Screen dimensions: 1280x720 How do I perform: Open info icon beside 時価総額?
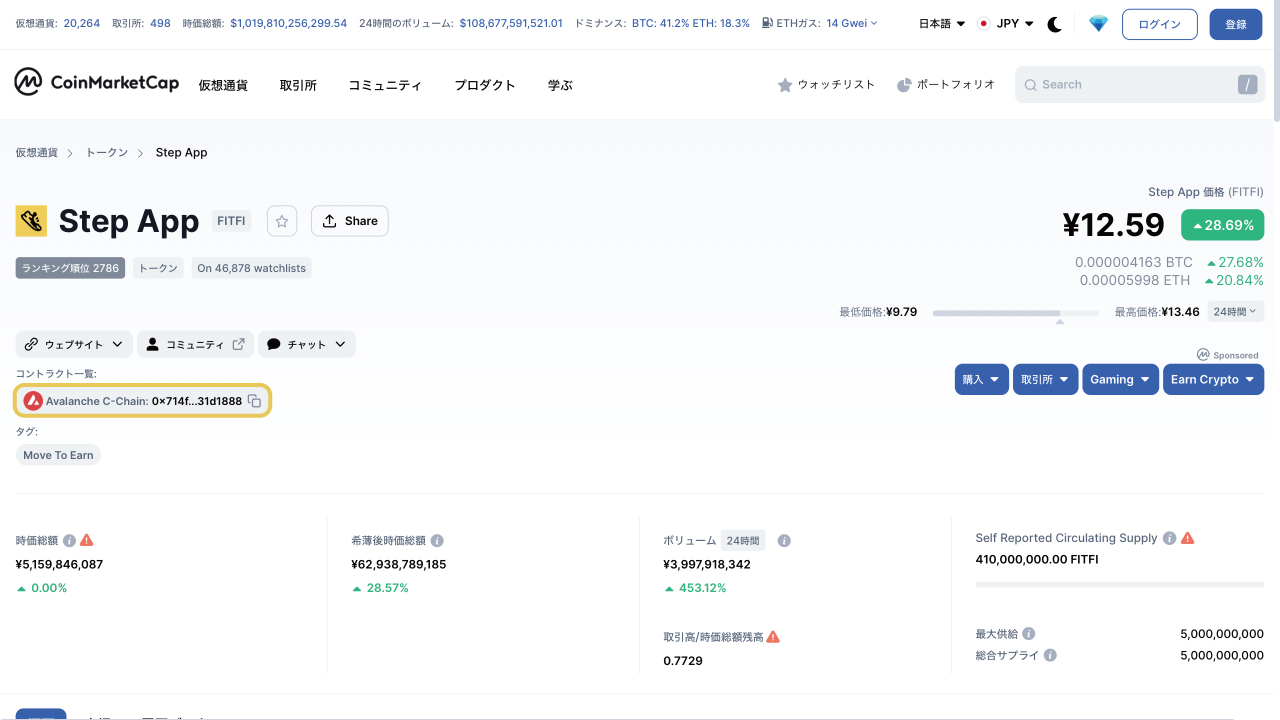[x=69, y=540]
